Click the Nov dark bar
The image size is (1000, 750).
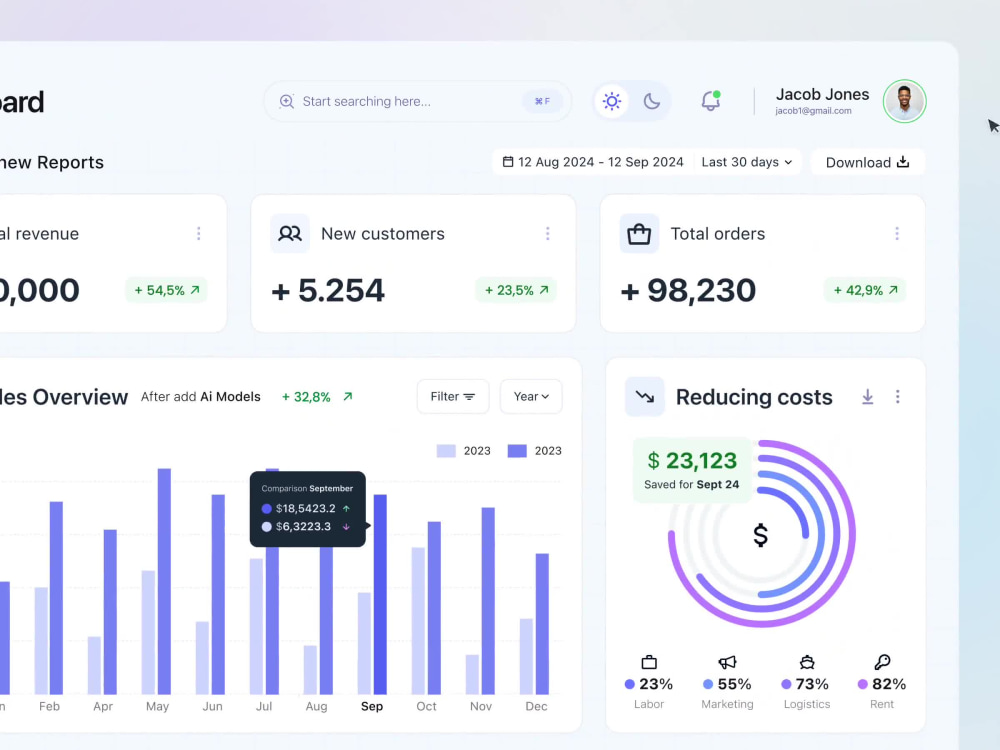[x=488, y=601]
